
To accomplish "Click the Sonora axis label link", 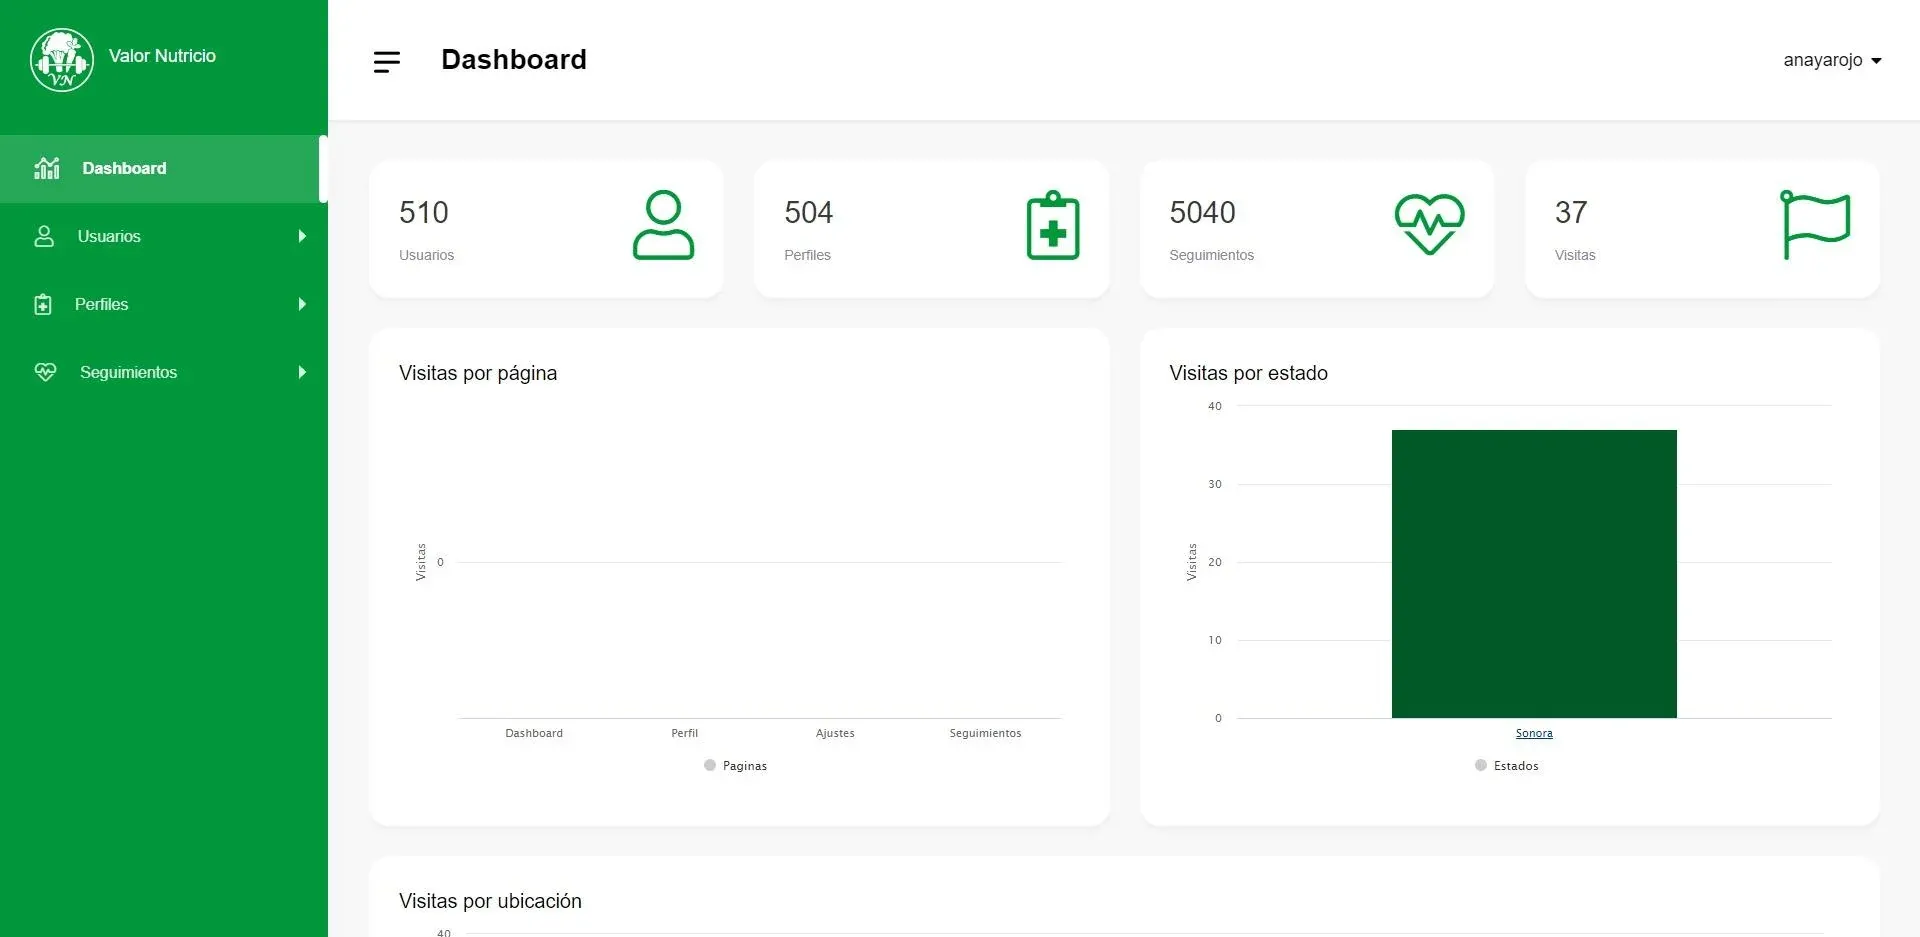I will [x=1534, y=733].
